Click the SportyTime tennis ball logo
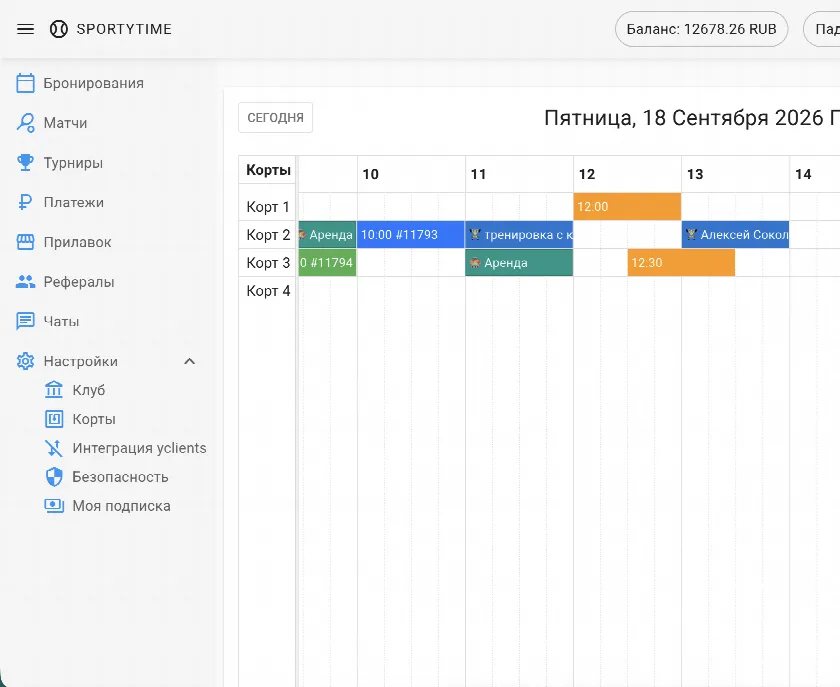This screenshot has width=840, height=687. (58, 29)
